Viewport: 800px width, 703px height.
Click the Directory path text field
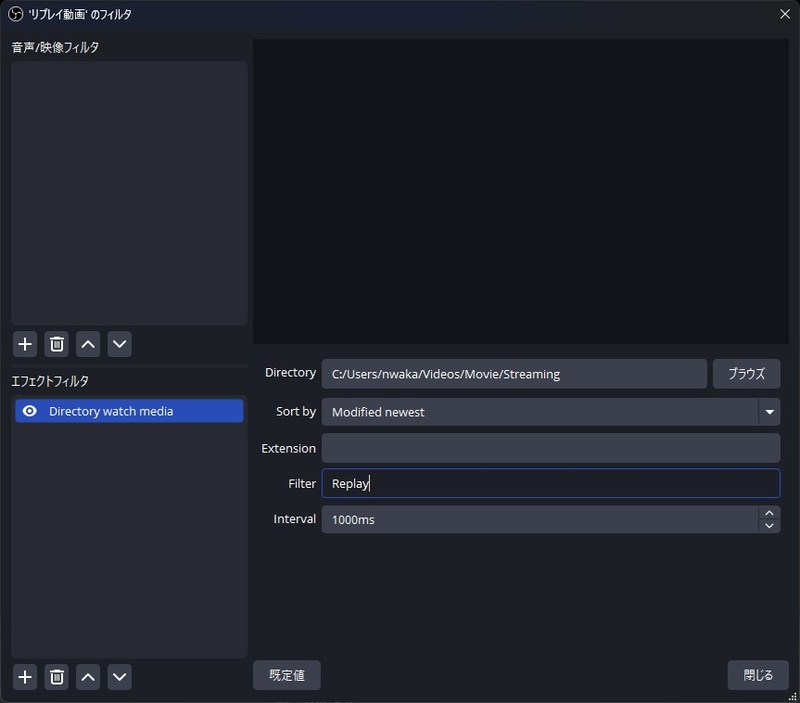(515, 373)
